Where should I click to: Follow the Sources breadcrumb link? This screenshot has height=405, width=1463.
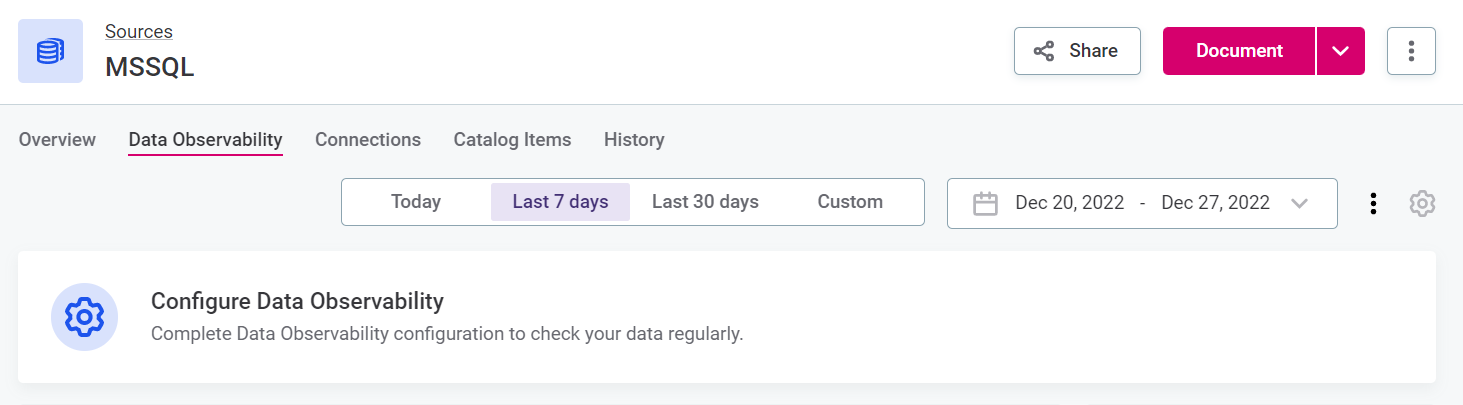click(x=139, y=32)
